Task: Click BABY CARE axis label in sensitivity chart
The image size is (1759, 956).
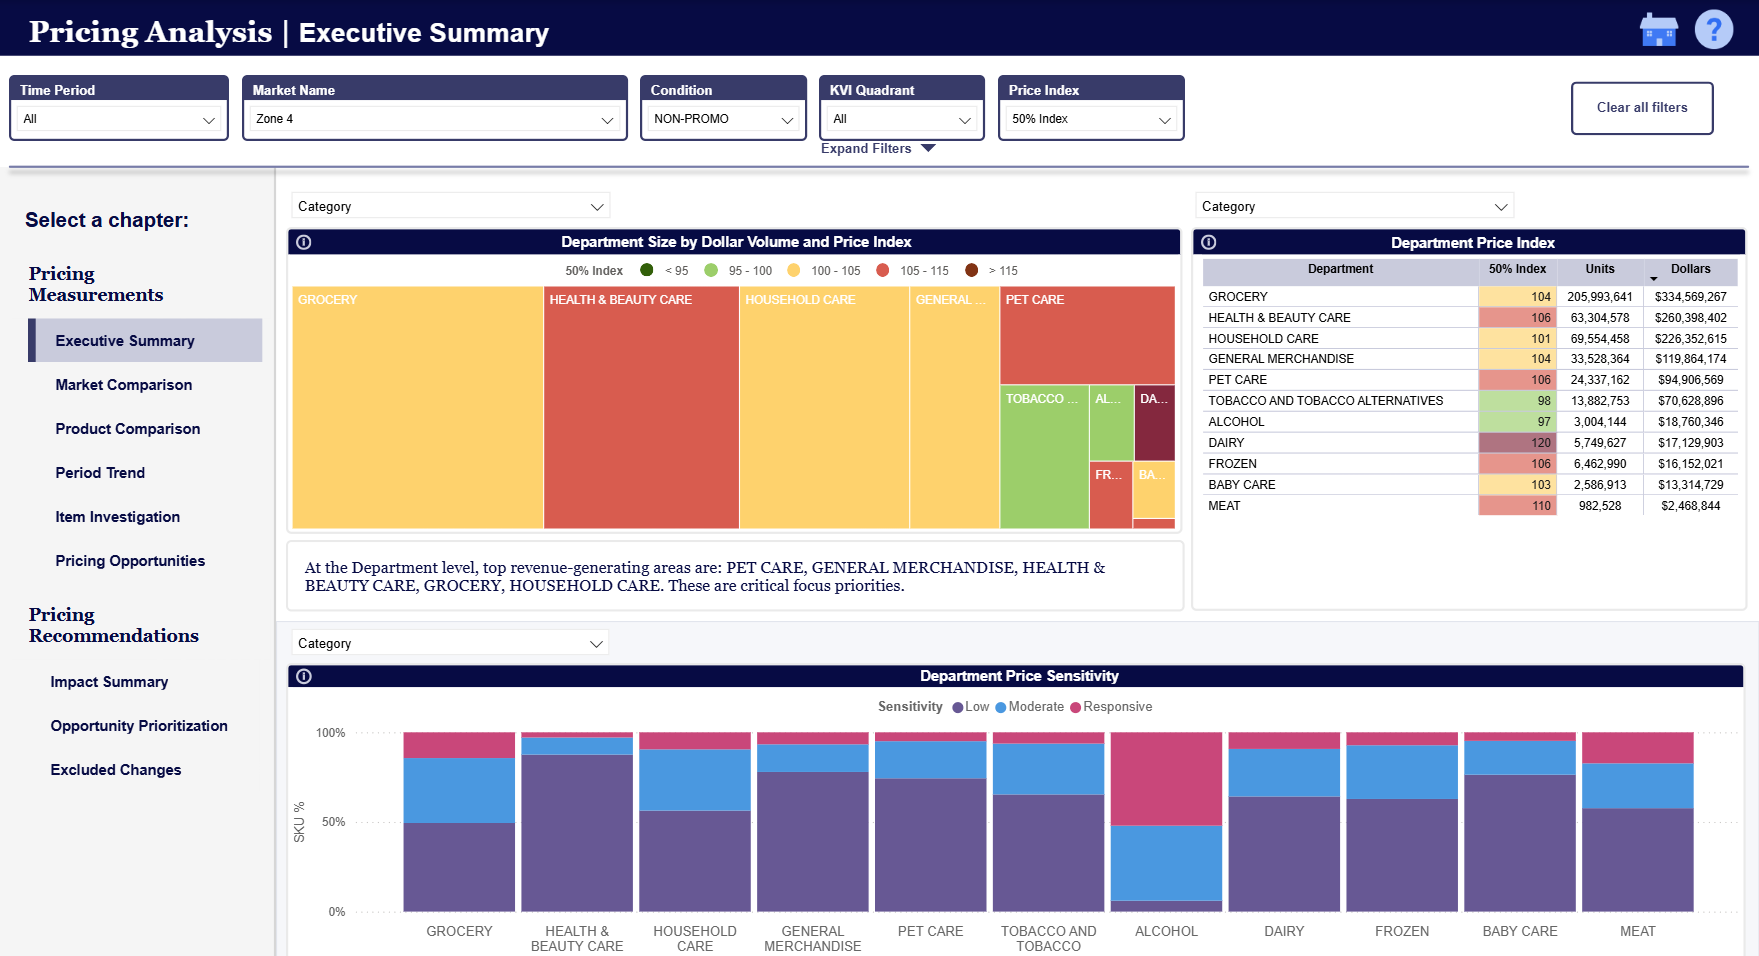Action: point(1519,931)
